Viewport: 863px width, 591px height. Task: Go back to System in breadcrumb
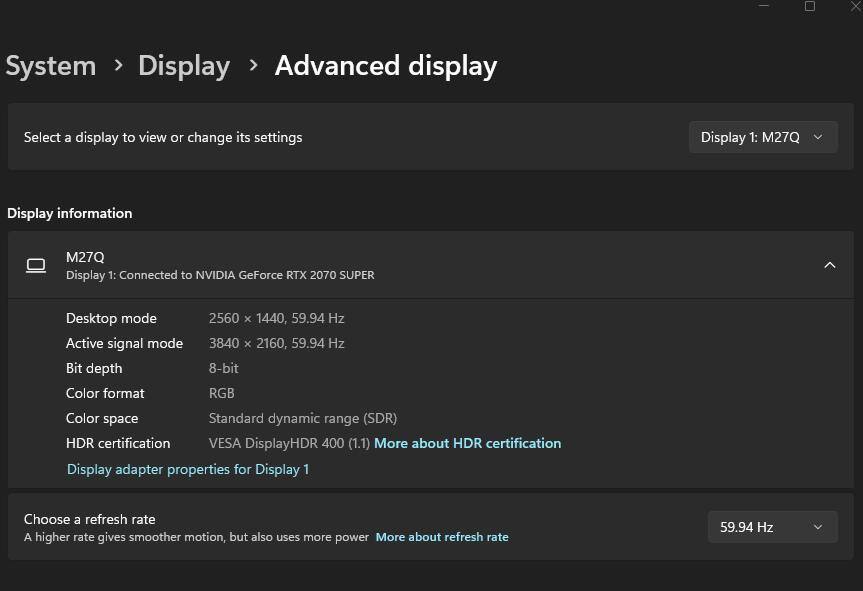tap(51, 66)
